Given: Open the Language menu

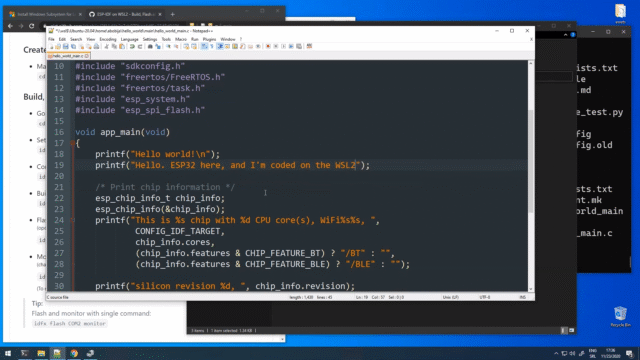Looking at the screenshot, I should (x=130, y=39).
